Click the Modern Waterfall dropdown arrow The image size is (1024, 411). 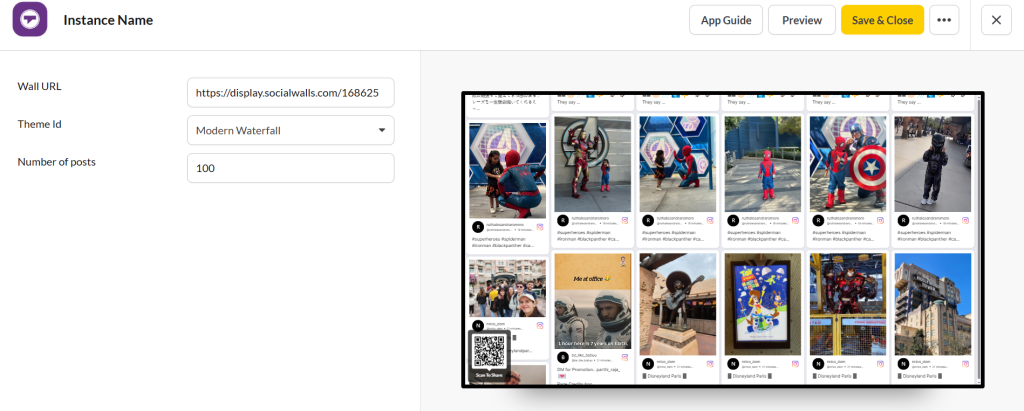381,130
